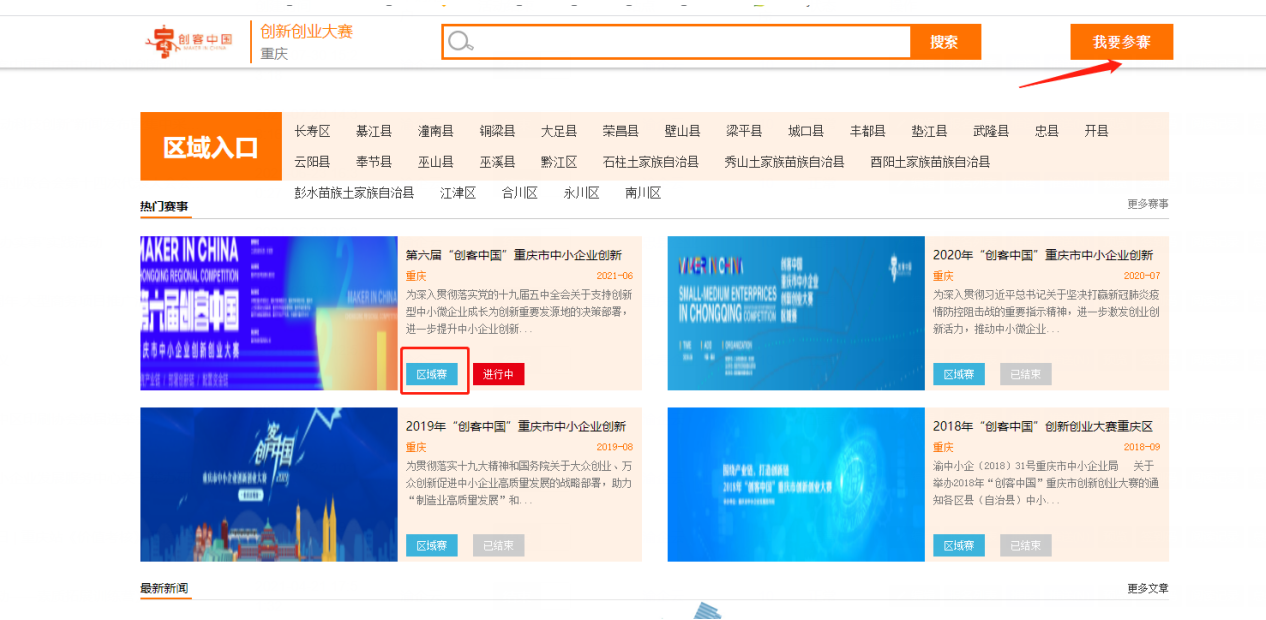Select 城口县 region

(x=806, y=131)
